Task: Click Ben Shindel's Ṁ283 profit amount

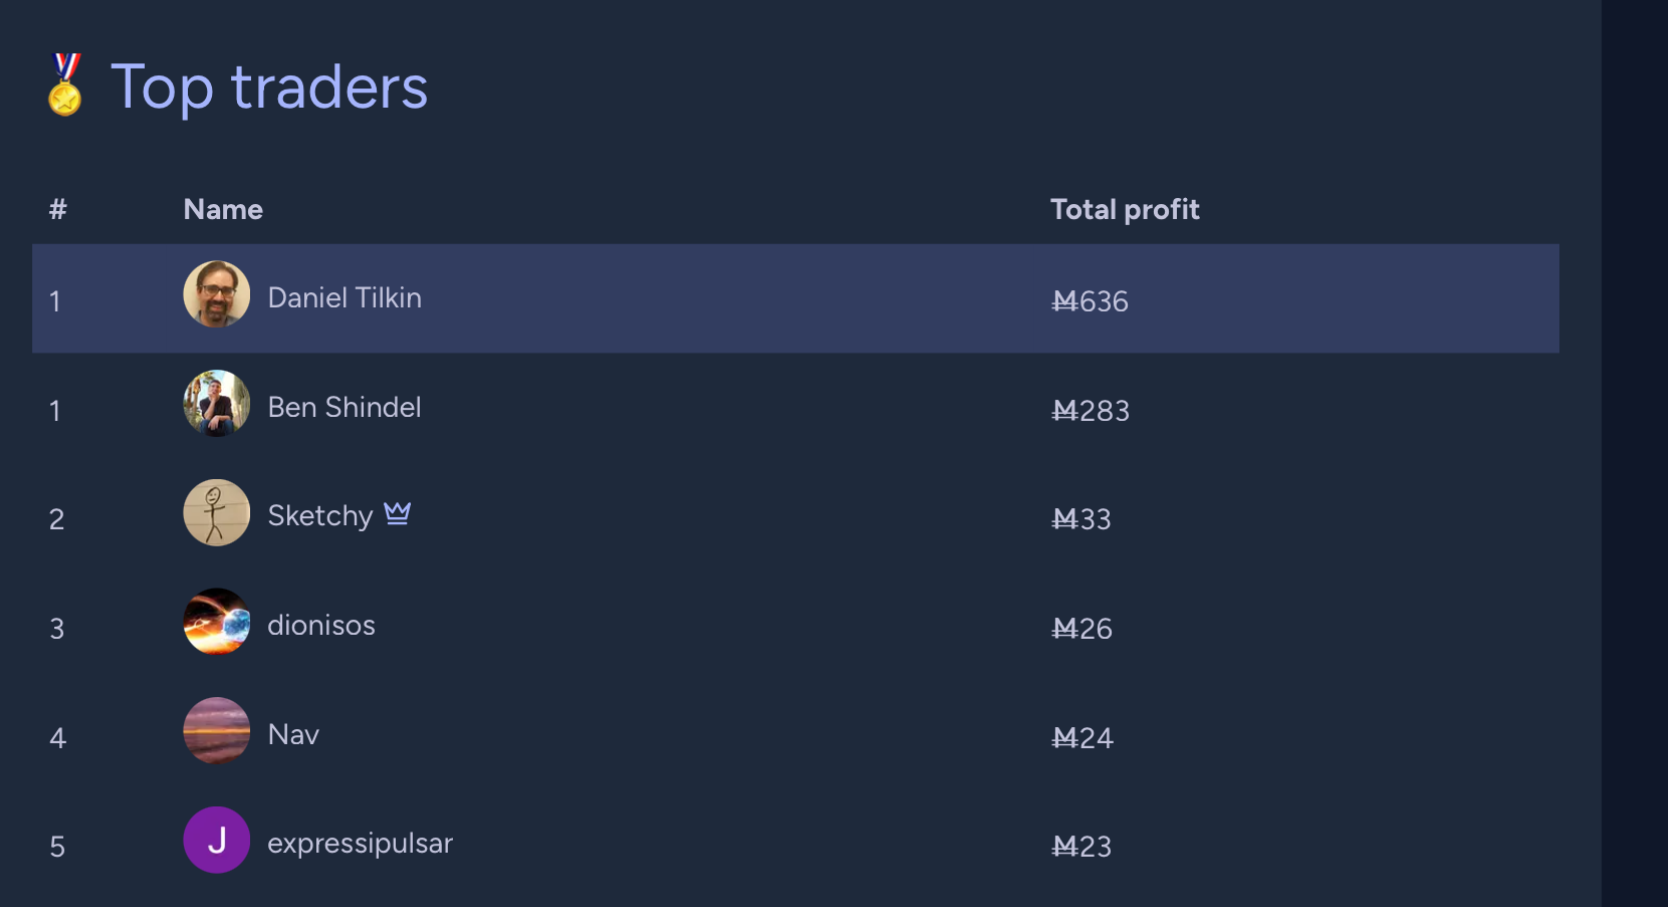Action: click(1091, 410)
